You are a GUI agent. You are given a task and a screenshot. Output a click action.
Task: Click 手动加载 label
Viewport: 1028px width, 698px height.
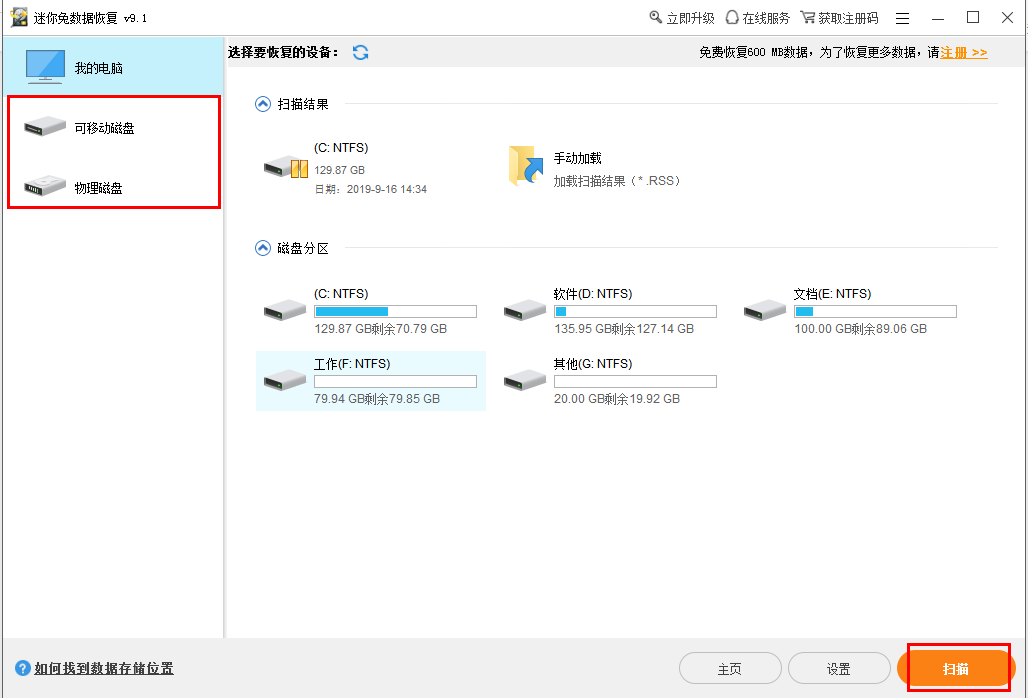click(x=577, y=158)
